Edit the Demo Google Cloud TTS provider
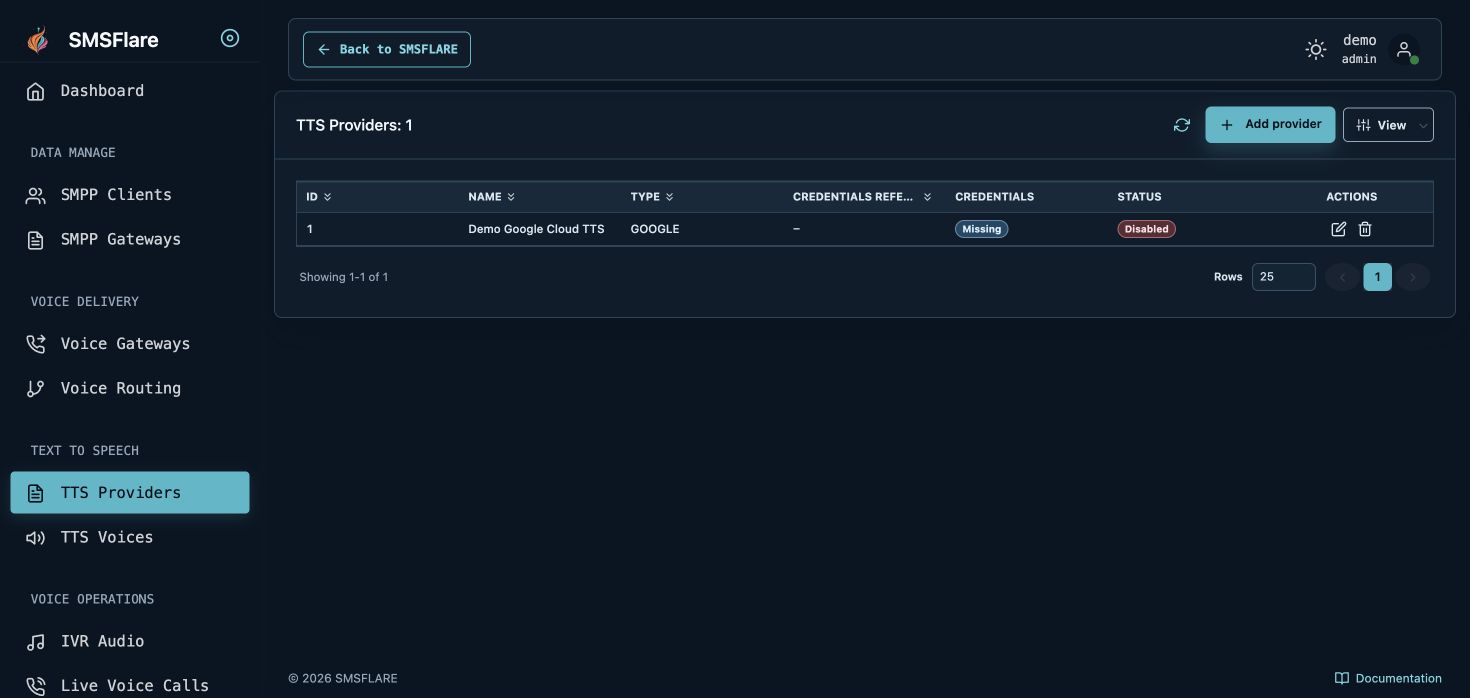The image size is (1470, 698). [x=1339, y=229]
